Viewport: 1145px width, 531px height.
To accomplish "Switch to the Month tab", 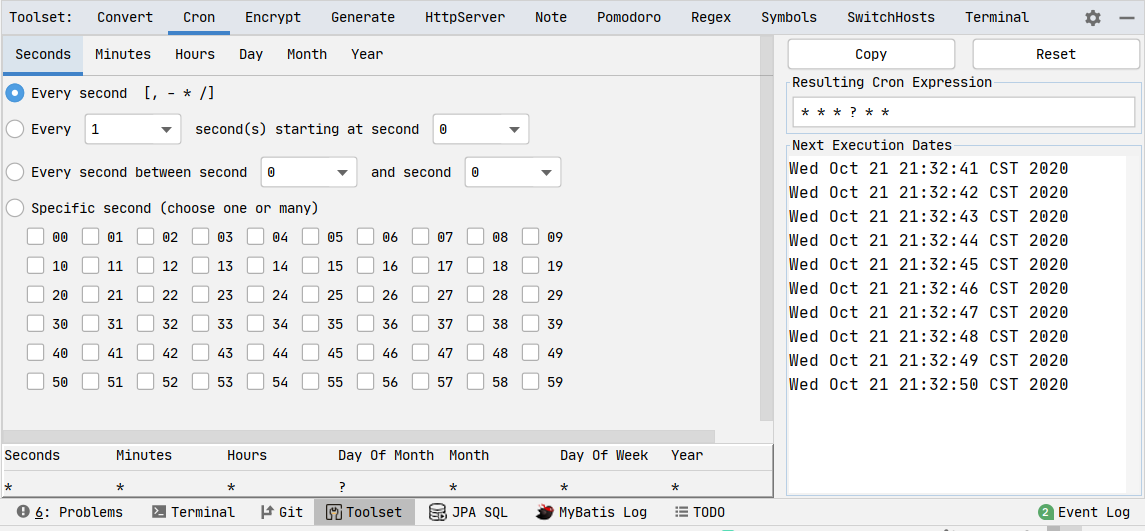I will [307, 55].
